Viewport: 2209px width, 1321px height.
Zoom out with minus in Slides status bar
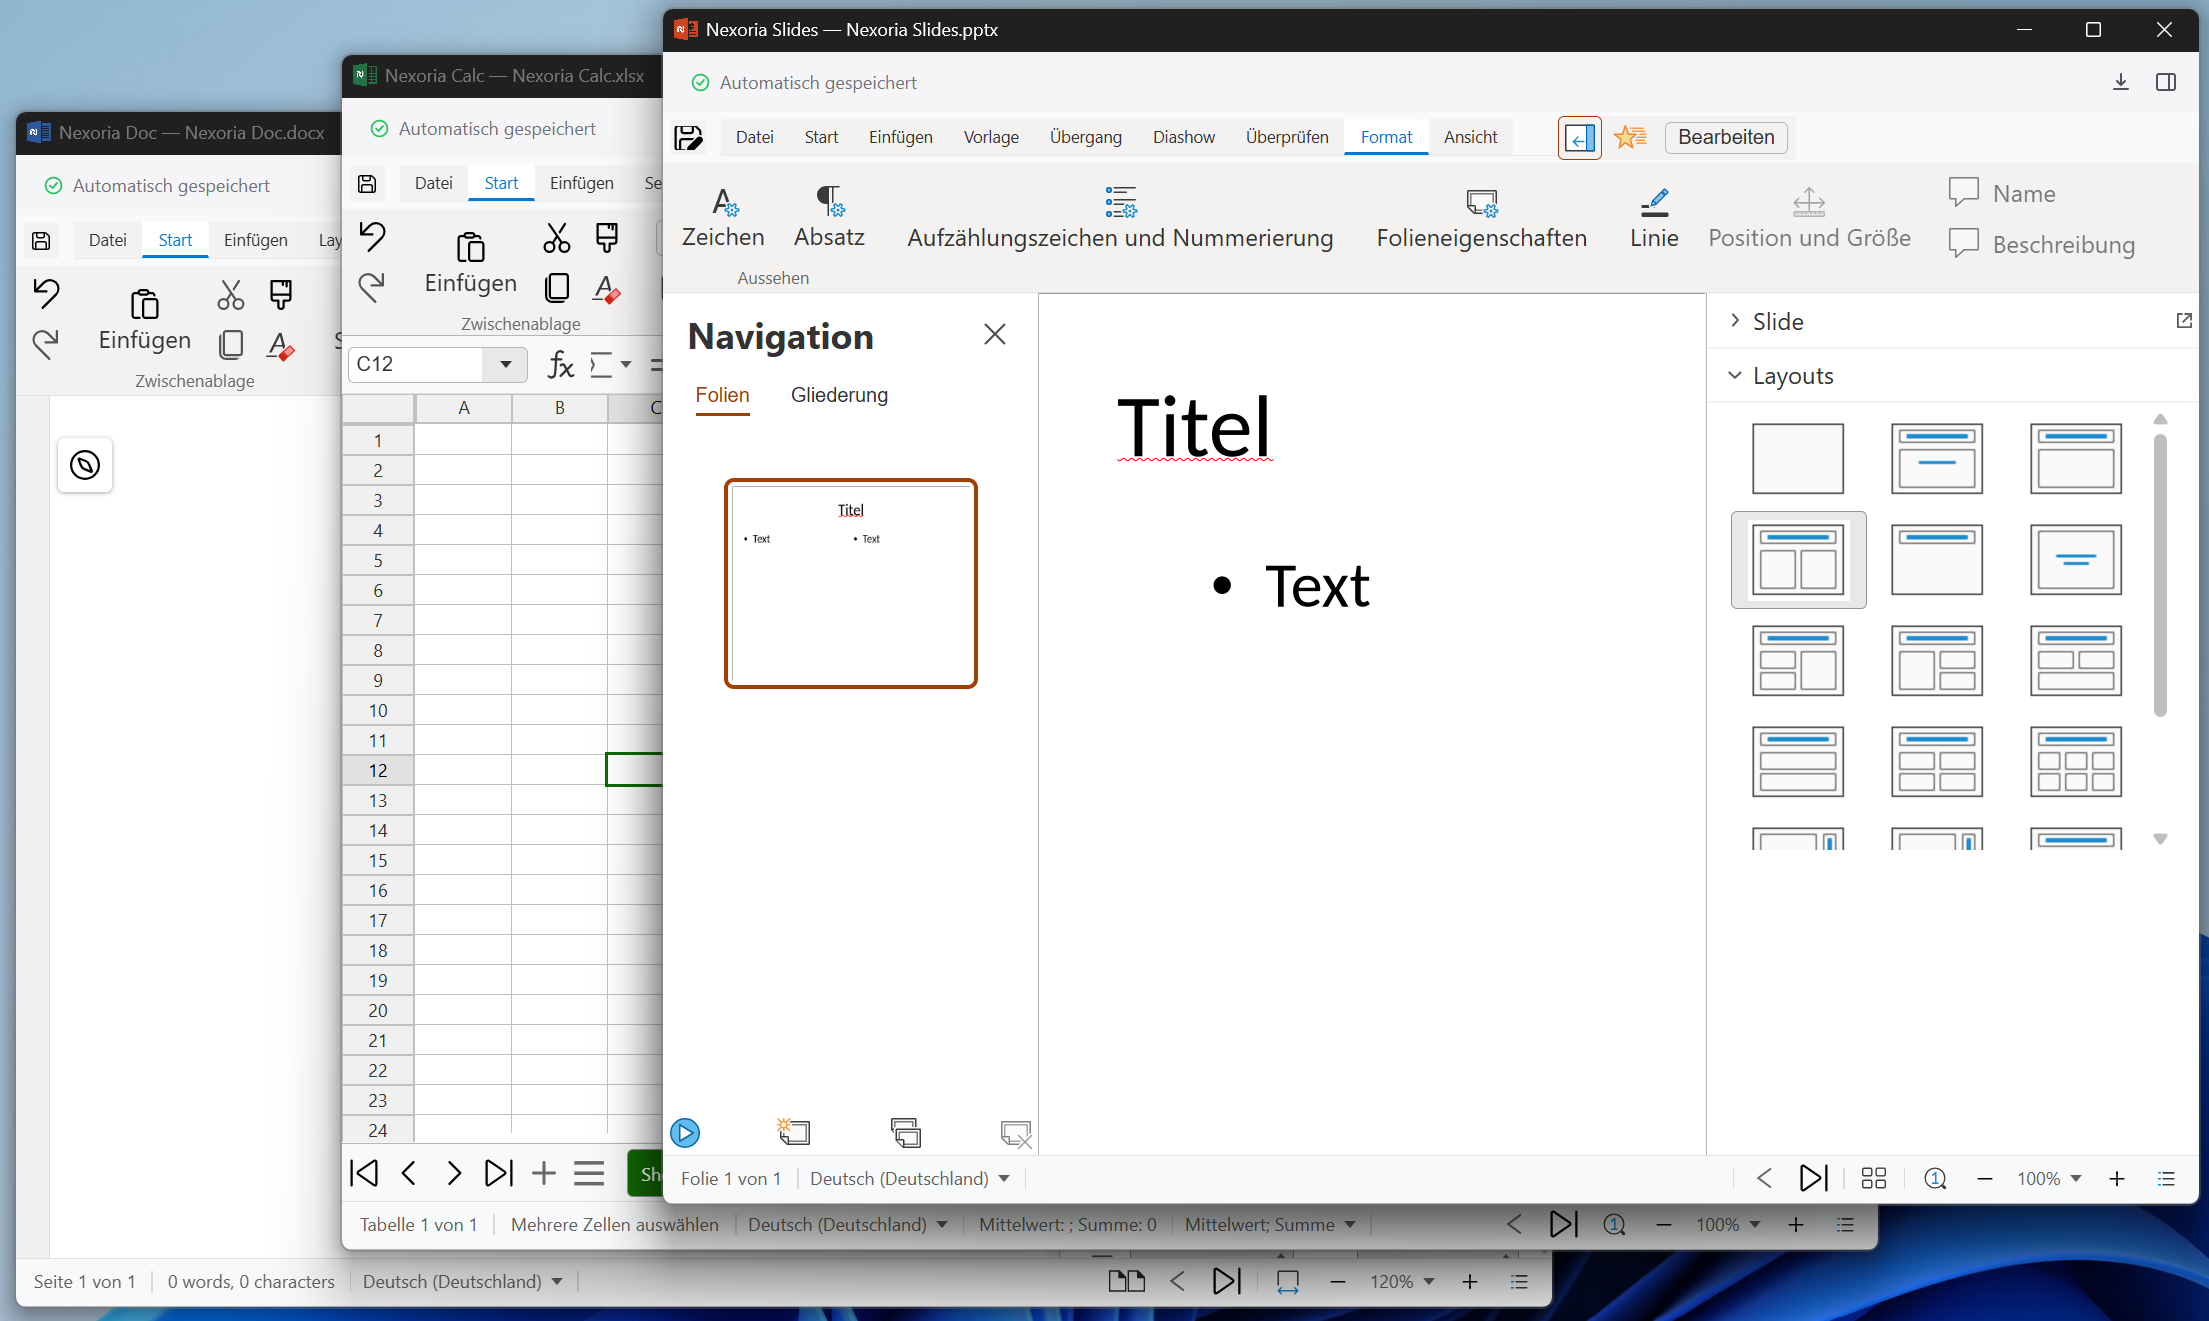1985,1178
